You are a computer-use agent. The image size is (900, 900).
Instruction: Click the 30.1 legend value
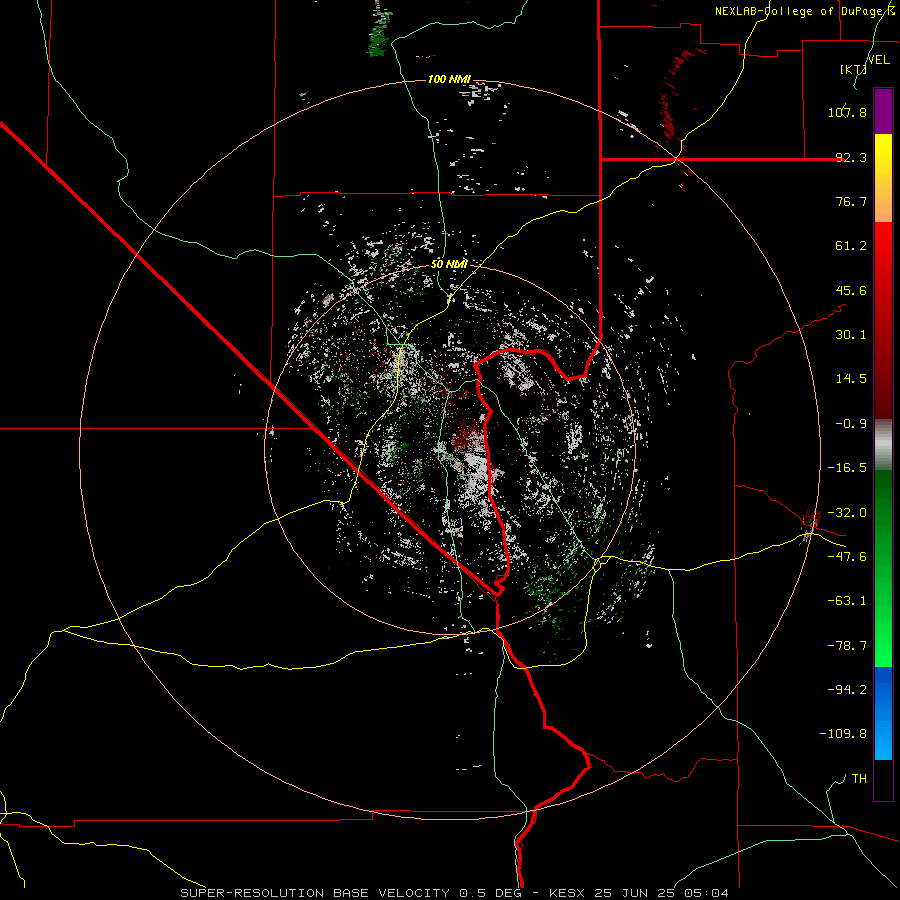pyautogui.click(x=851, y=335)
